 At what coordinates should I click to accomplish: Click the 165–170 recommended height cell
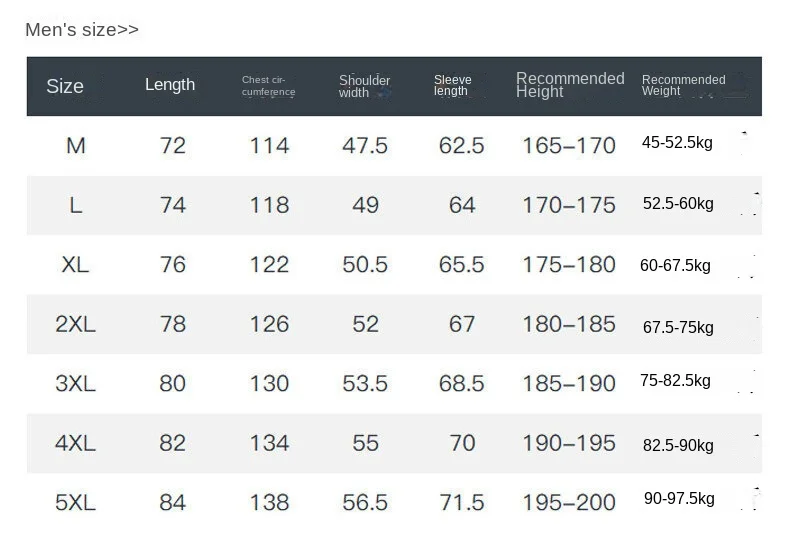569,146
